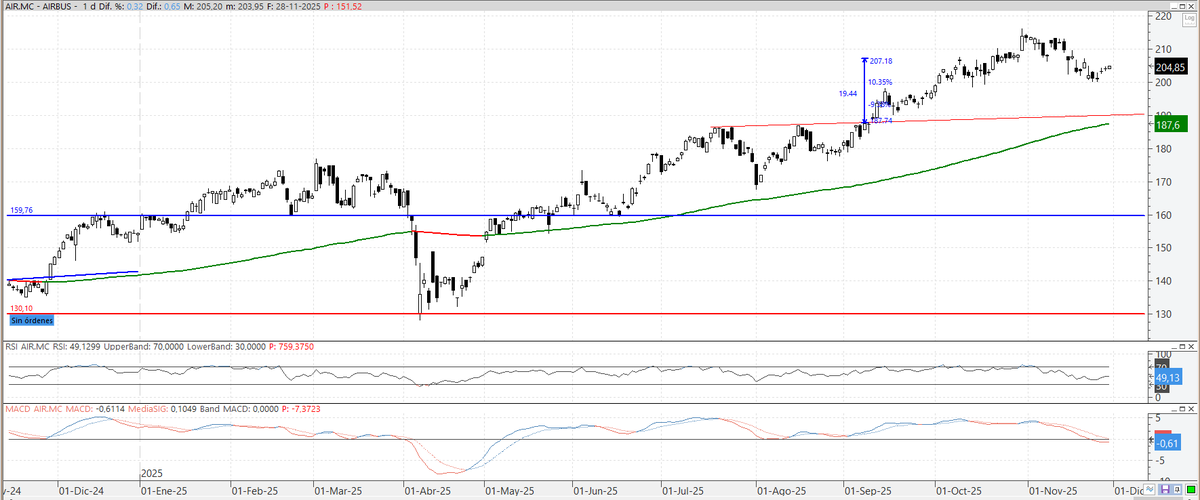1200x500 pixels.
Task: Click the 19.44 measurement annotation
Action: 848,92
